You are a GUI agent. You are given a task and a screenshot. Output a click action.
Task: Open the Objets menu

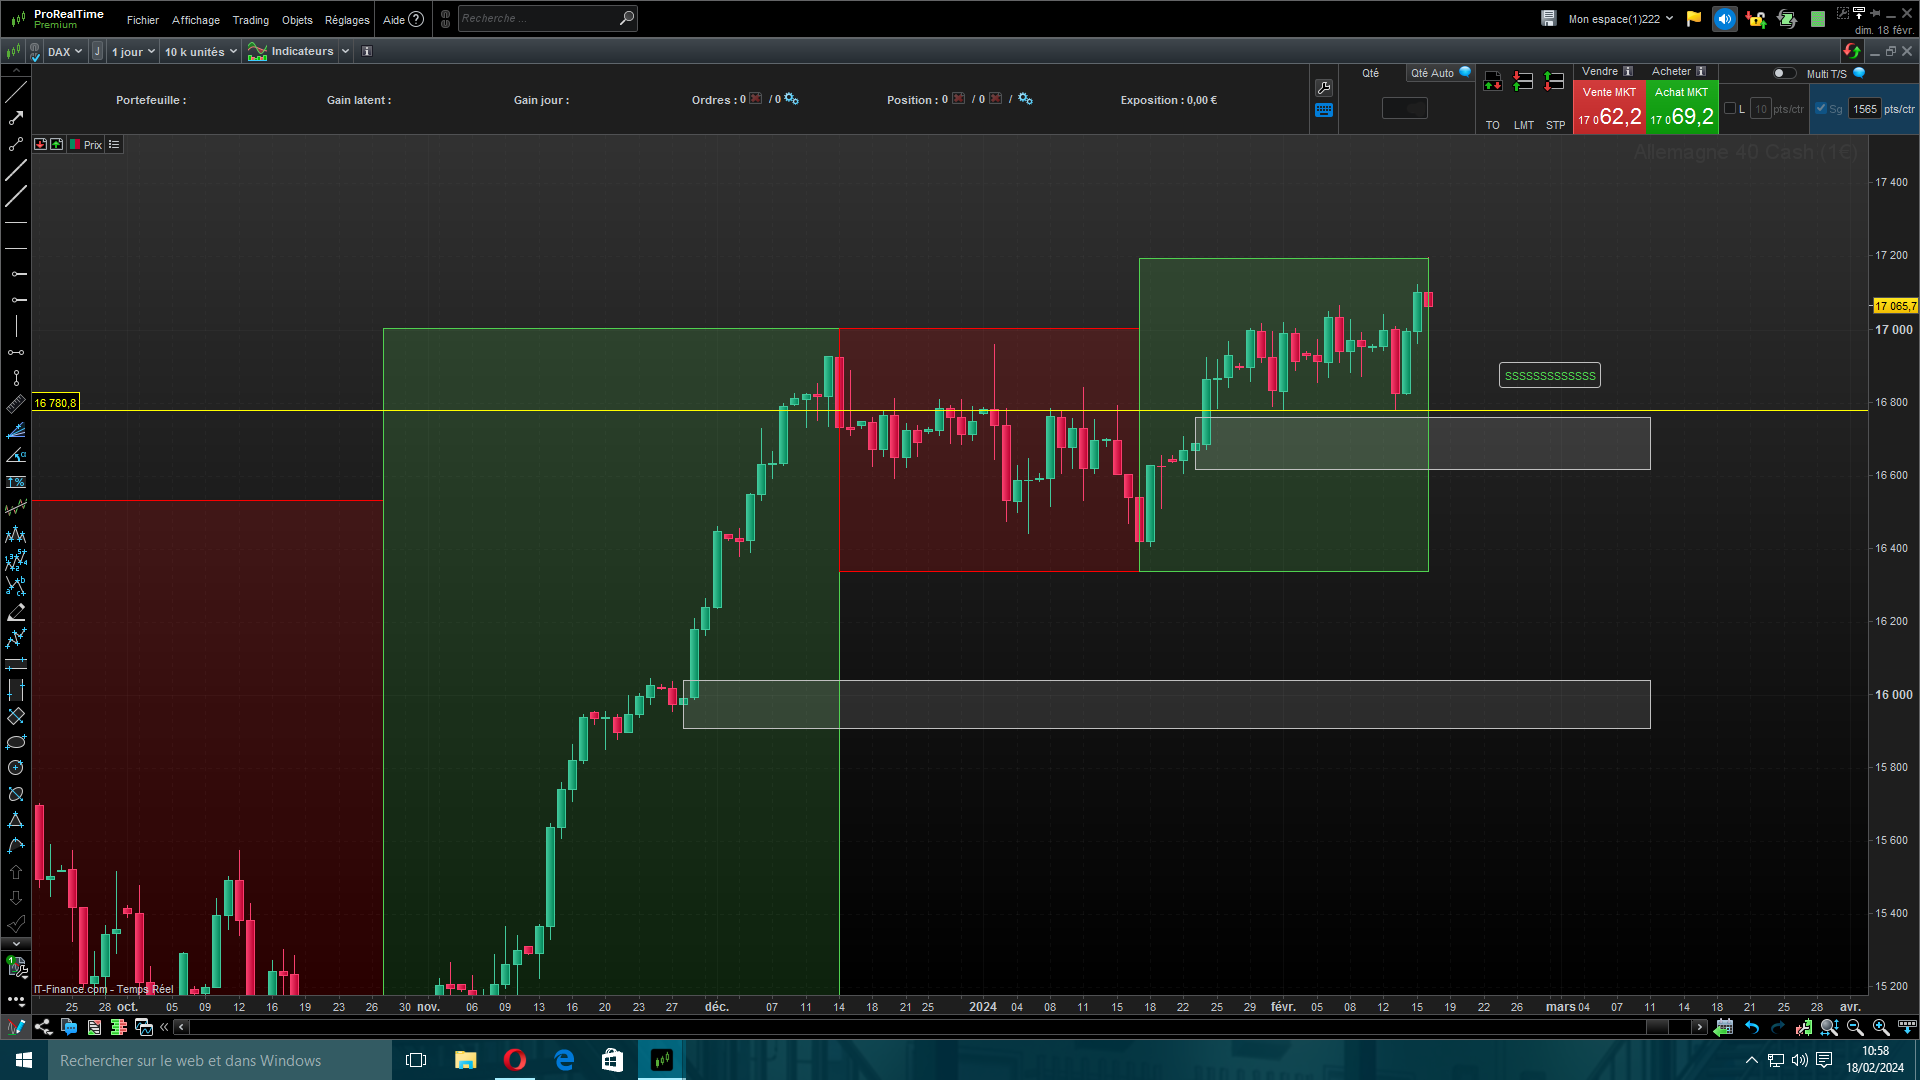[297, 20]
